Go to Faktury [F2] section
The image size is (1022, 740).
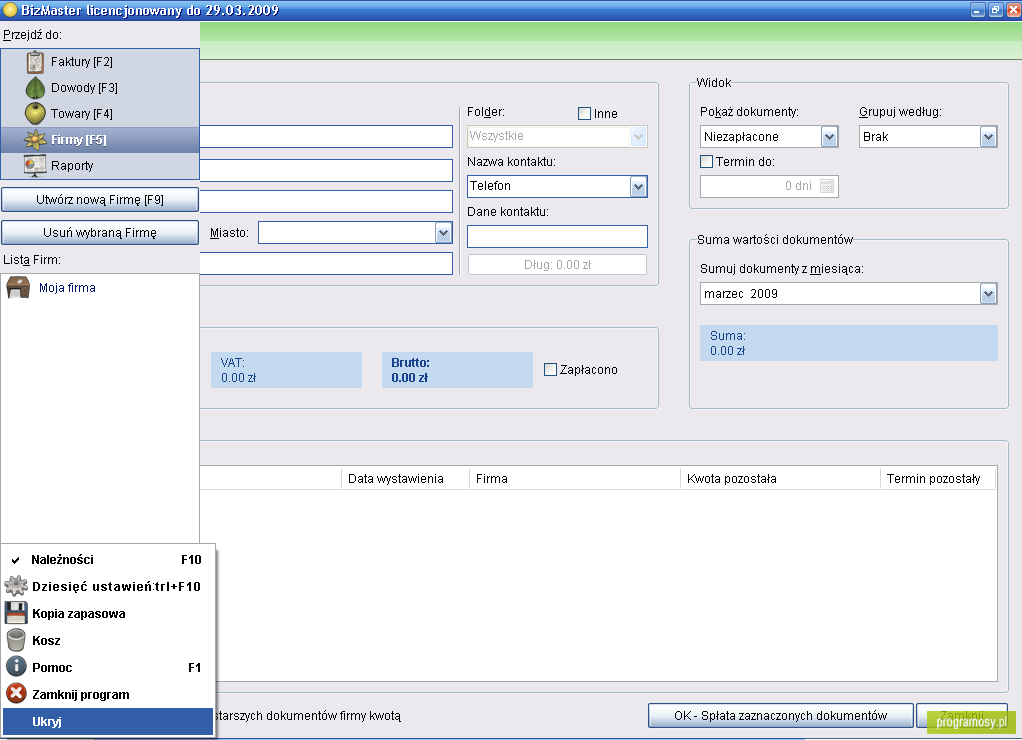point(100,62)
